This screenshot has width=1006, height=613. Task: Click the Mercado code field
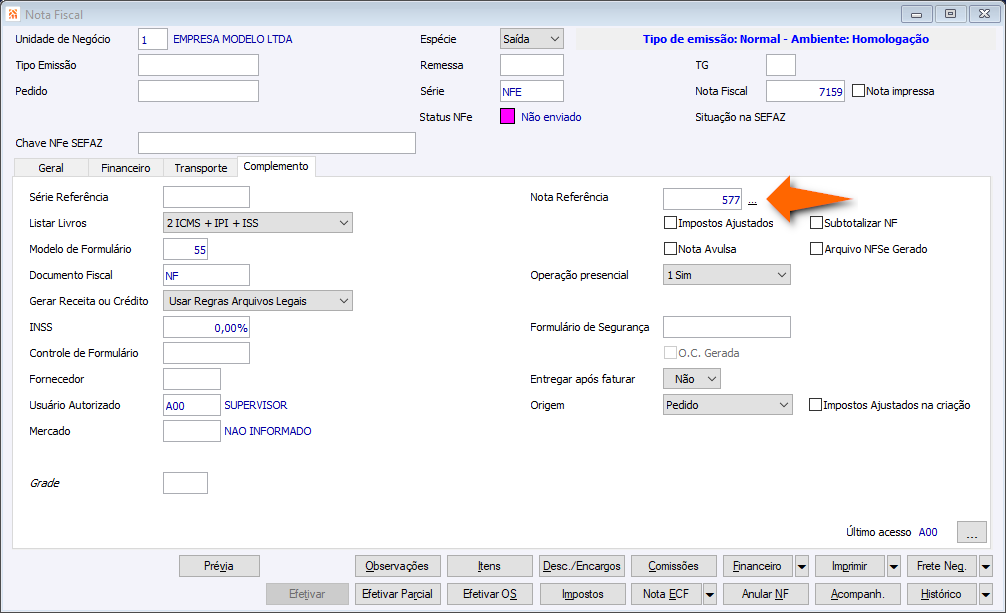click(x=191, y=431)
